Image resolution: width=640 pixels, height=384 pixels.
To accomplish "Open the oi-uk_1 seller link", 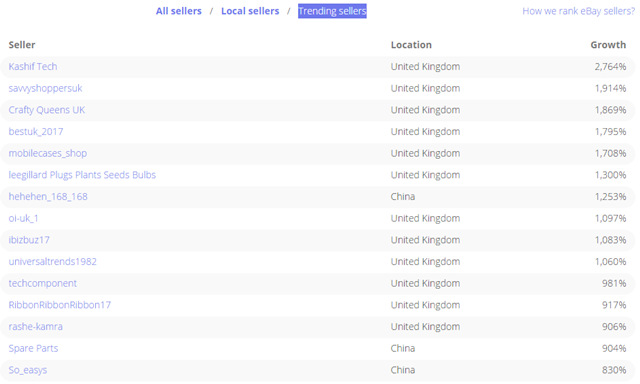I will pyautogui.click(x=23, y=218).
